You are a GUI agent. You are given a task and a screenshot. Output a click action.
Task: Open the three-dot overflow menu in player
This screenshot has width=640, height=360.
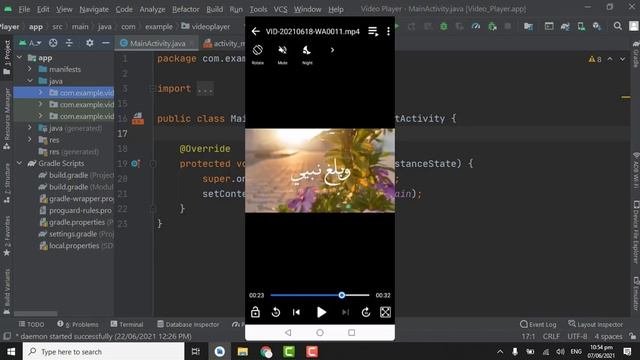(388, 31)
